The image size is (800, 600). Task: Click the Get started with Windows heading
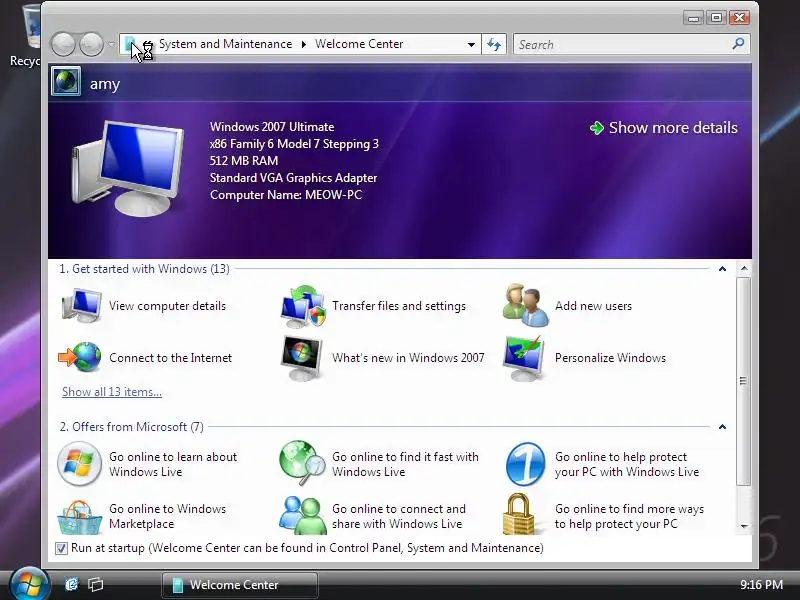[x=144, y=269]
